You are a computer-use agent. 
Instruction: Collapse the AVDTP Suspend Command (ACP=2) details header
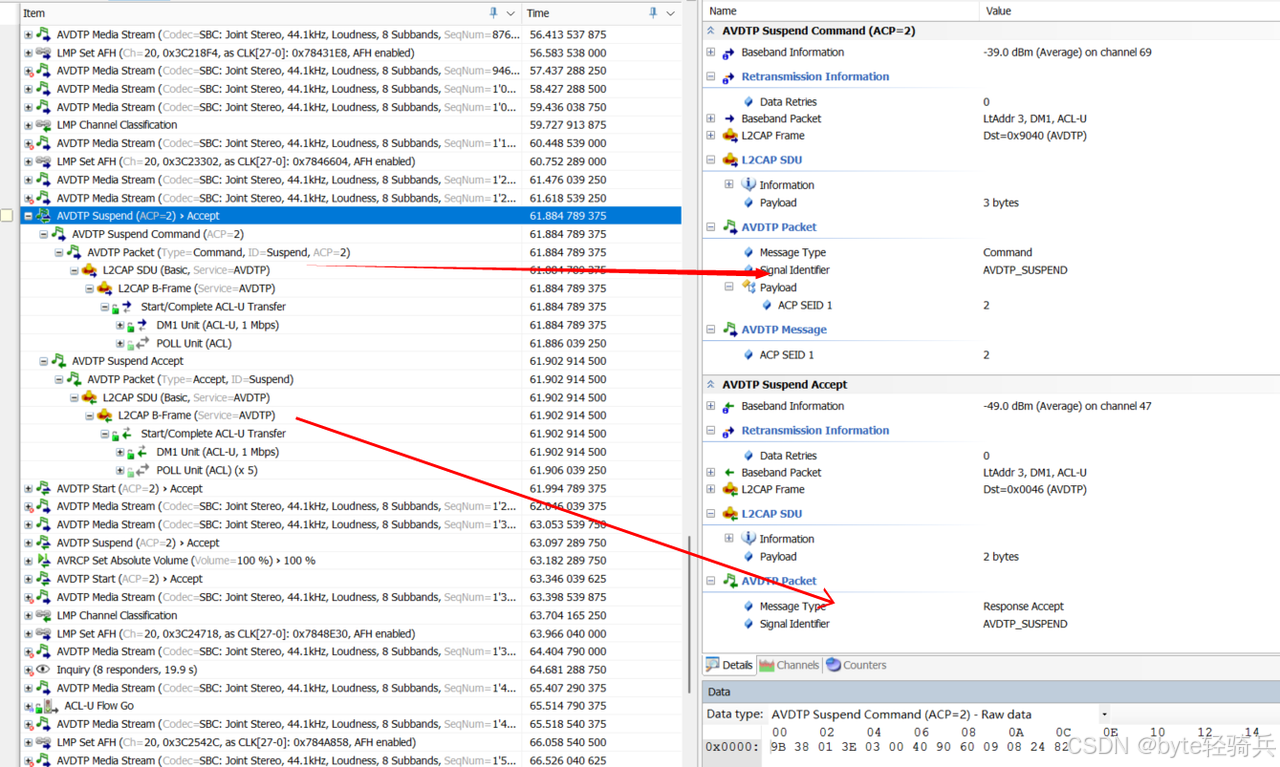coord(711,31)
